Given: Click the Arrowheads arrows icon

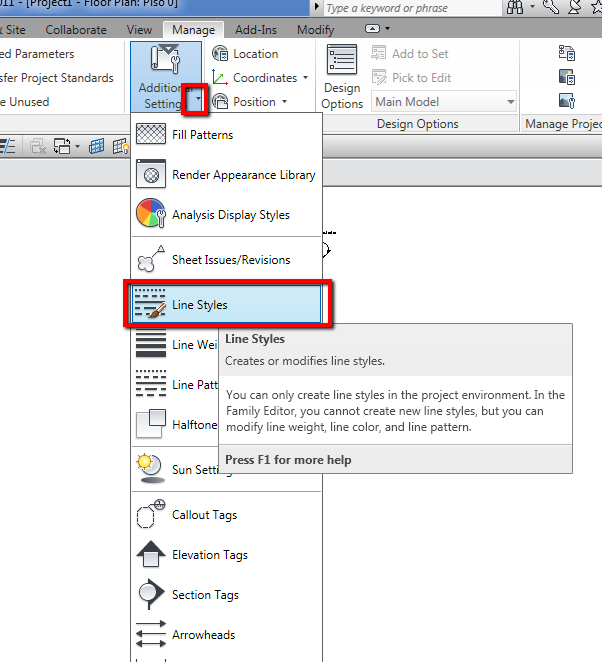Looking at the screenshot, I should [x=151, y=634].
